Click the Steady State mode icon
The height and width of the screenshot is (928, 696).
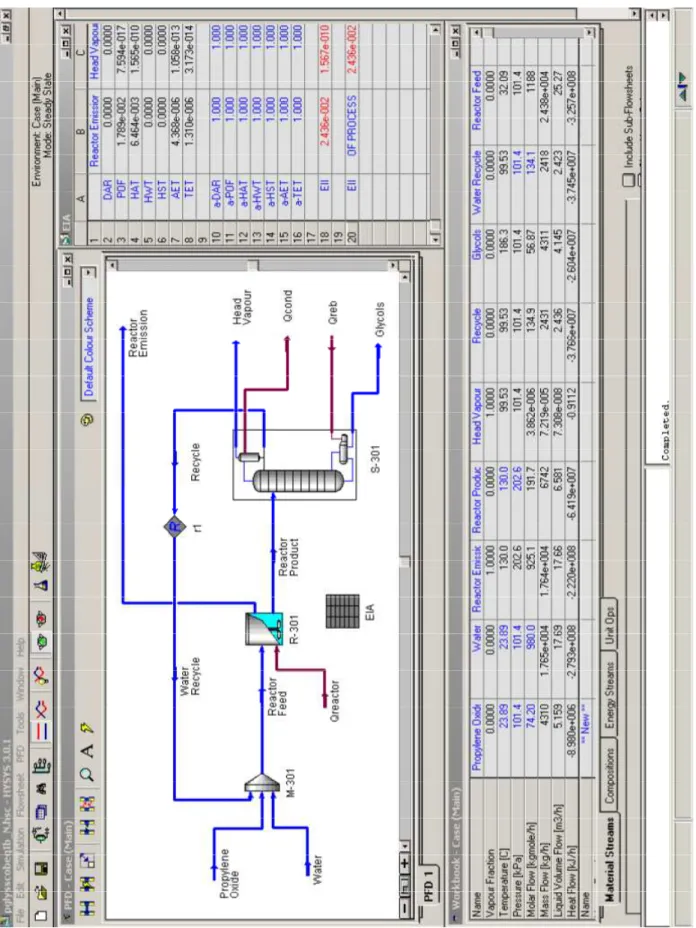coord(41,730)
